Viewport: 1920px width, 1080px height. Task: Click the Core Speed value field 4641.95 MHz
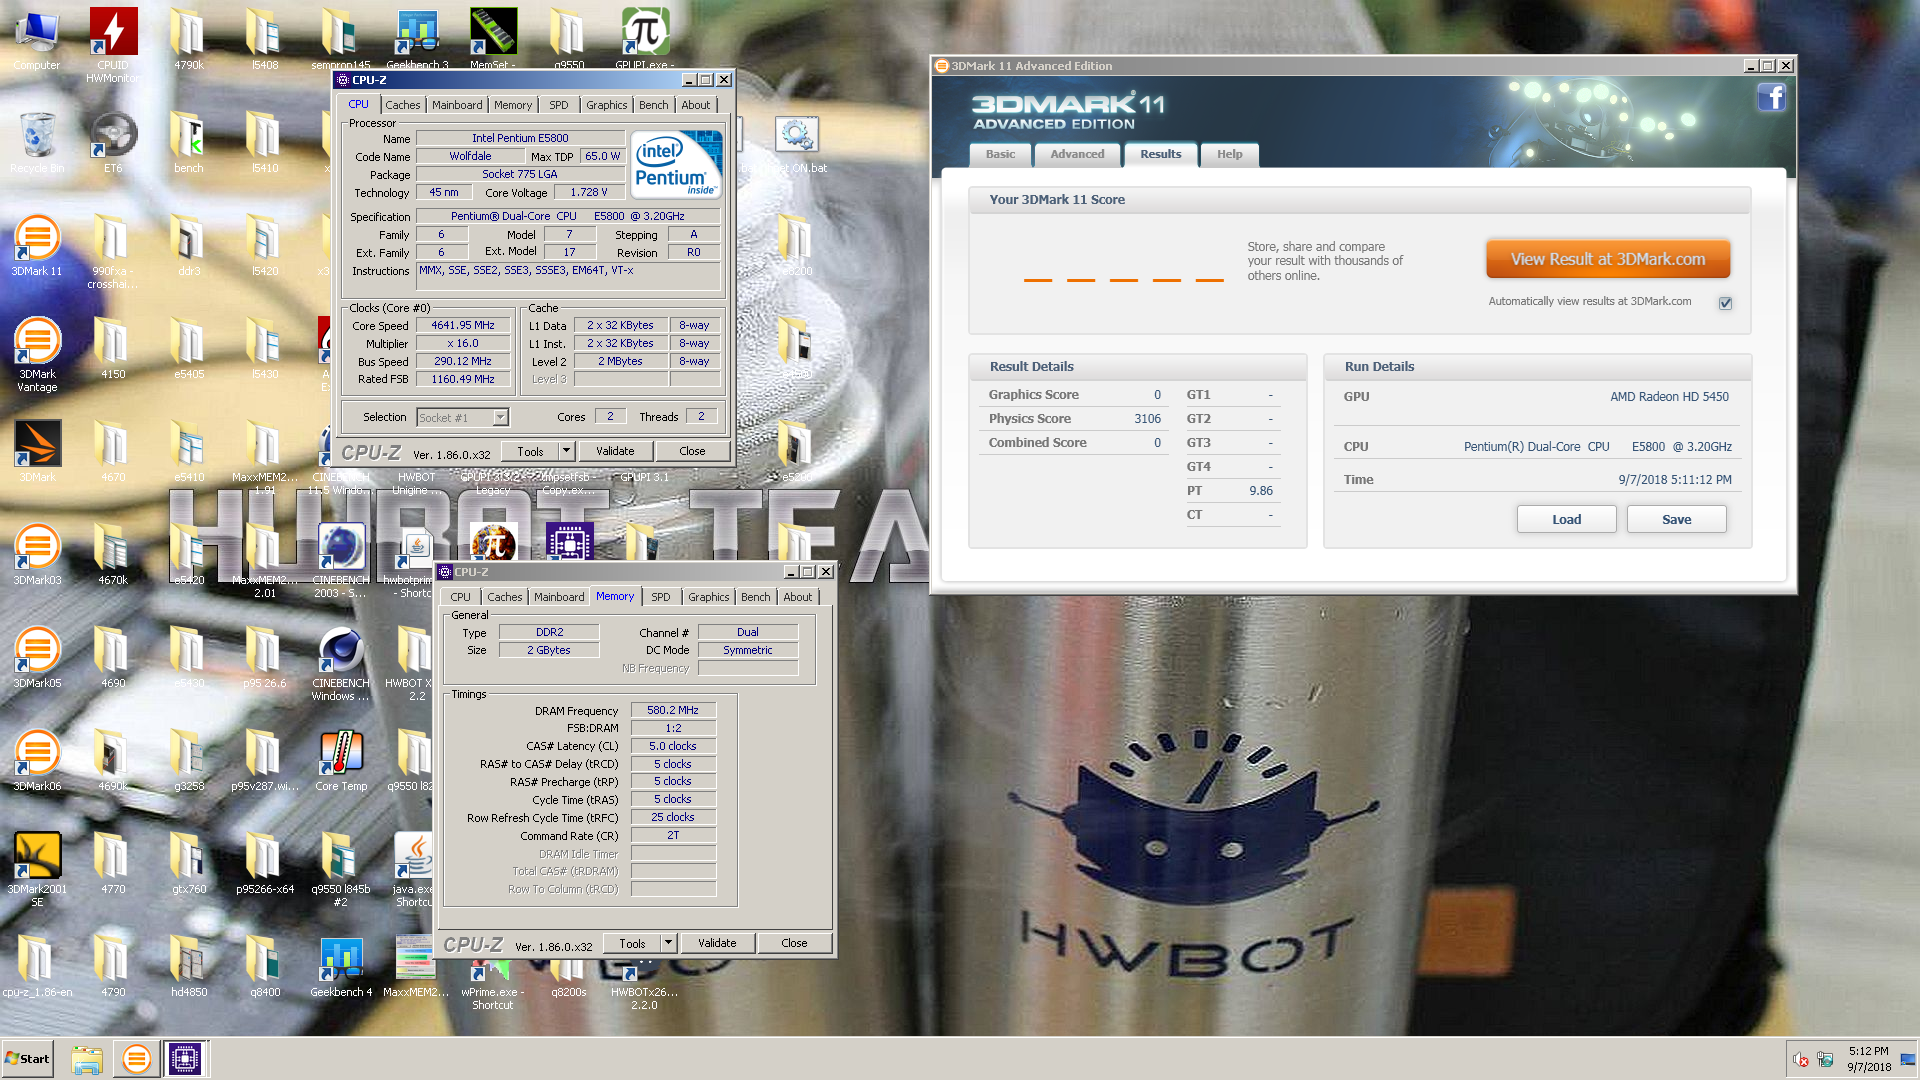463,326
